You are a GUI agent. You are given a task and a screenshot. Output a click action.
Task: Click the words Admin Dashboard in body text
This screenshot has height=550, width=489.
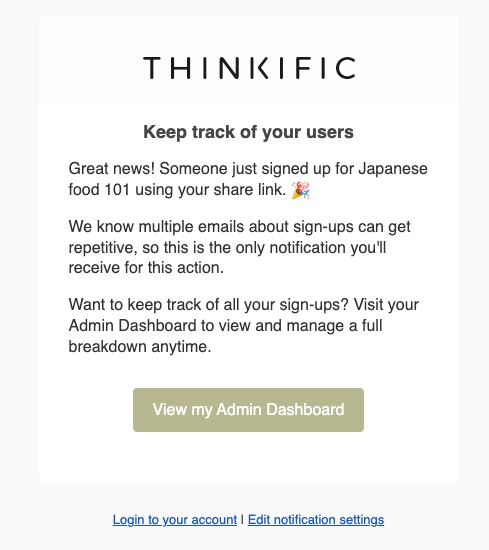point(132,326)
